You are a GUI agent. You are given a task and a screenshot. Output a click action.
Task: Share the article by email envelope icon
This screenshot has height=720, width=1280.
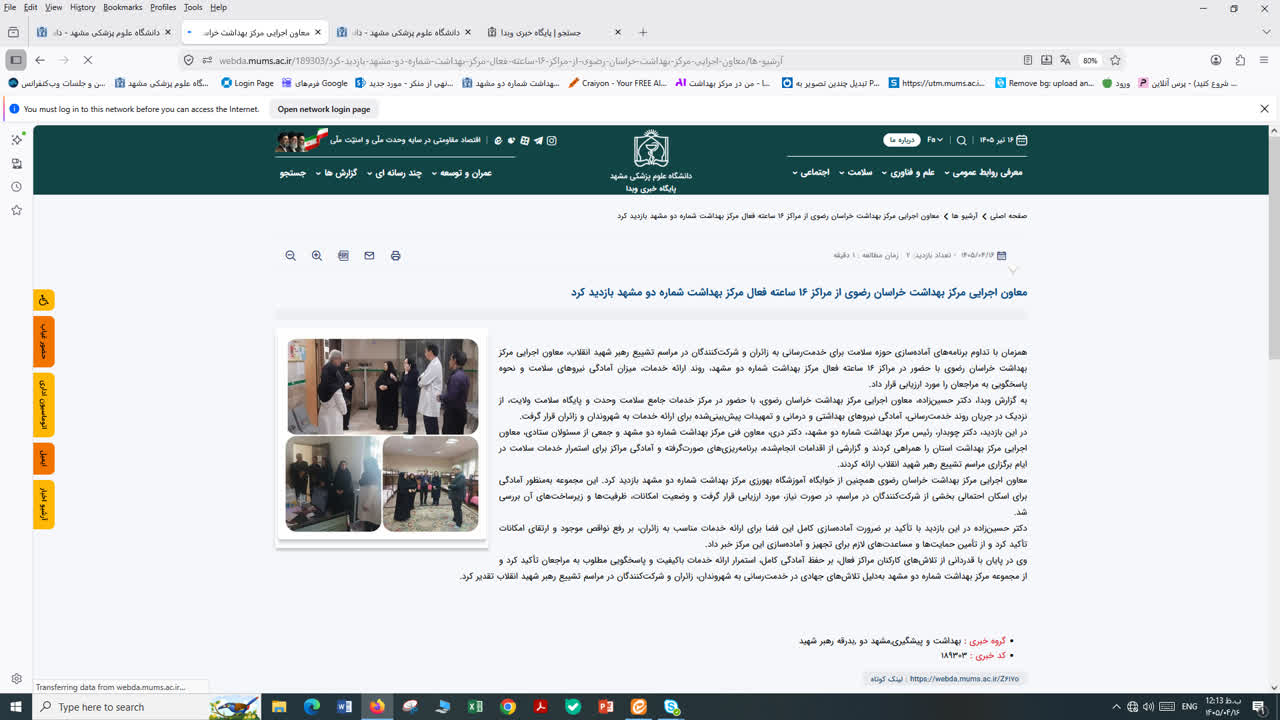click(369, 256)
